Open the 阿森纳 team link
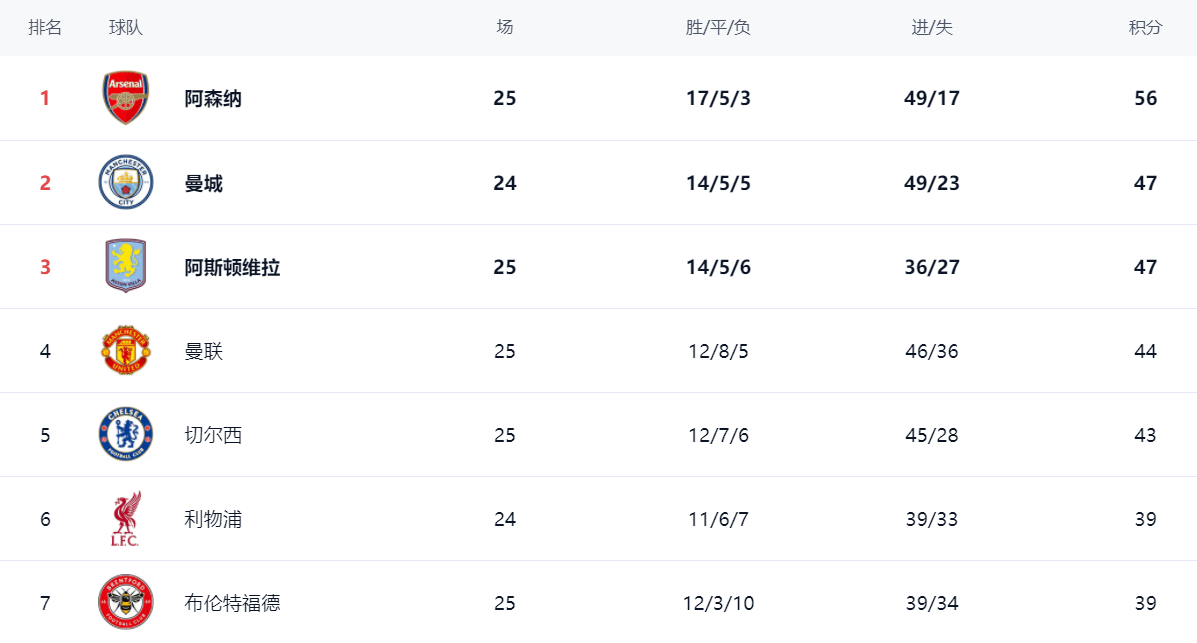Screen dimensions: 1197x643 tap(213, 99)
